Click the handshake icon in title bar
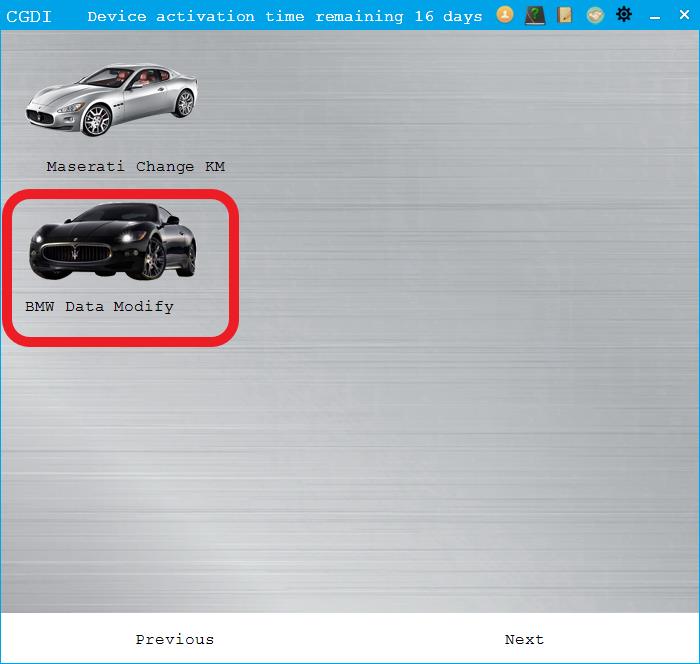Image resolution: width=700 pixels, height=664 pixels. tap(595, 15)
